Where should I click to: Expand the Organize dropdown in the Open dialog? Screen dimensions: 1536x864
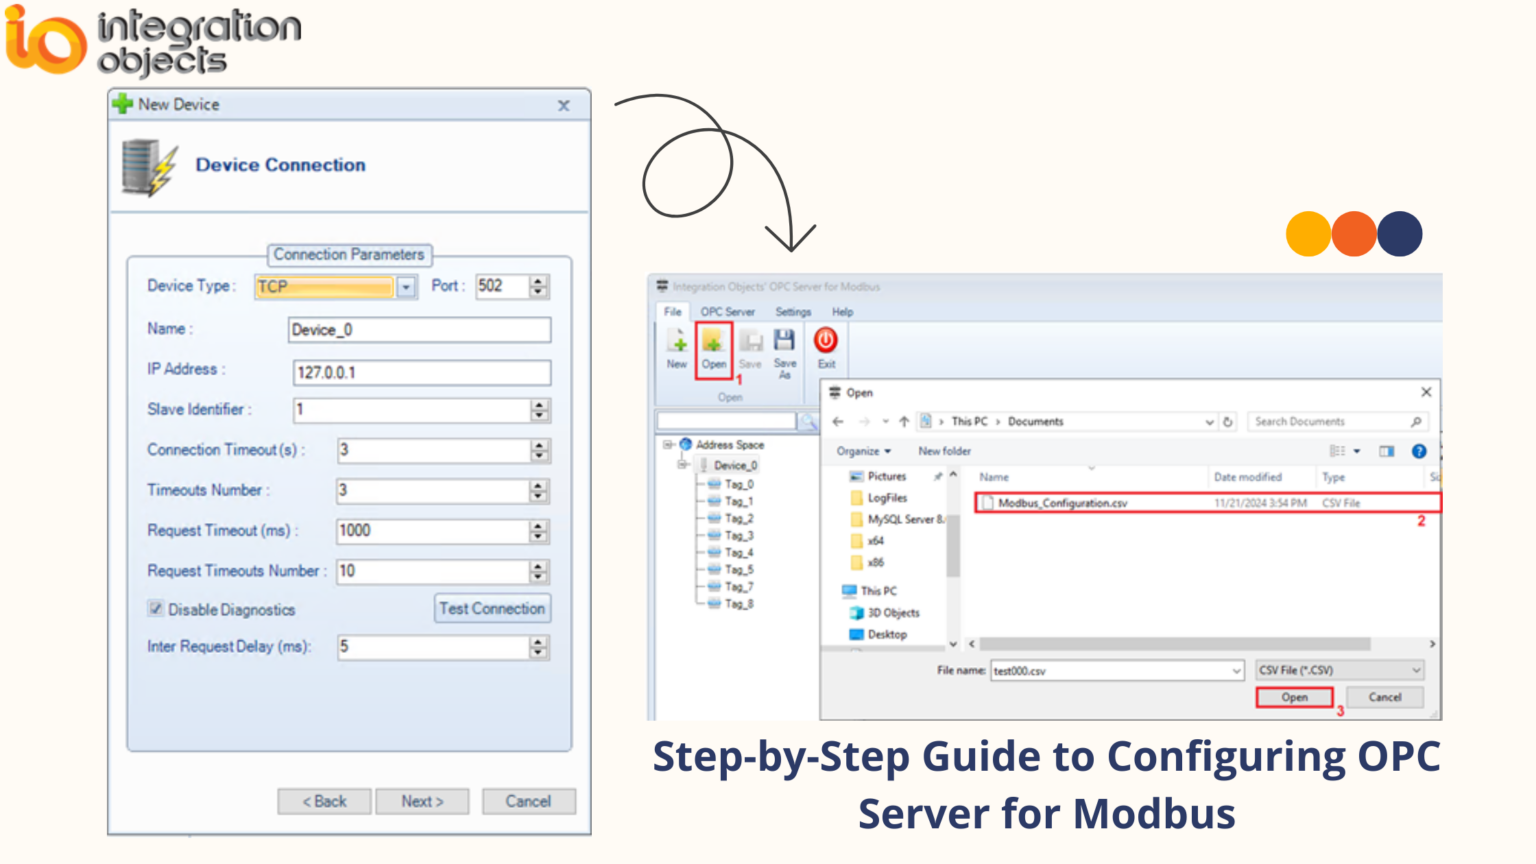pos(863,451)
